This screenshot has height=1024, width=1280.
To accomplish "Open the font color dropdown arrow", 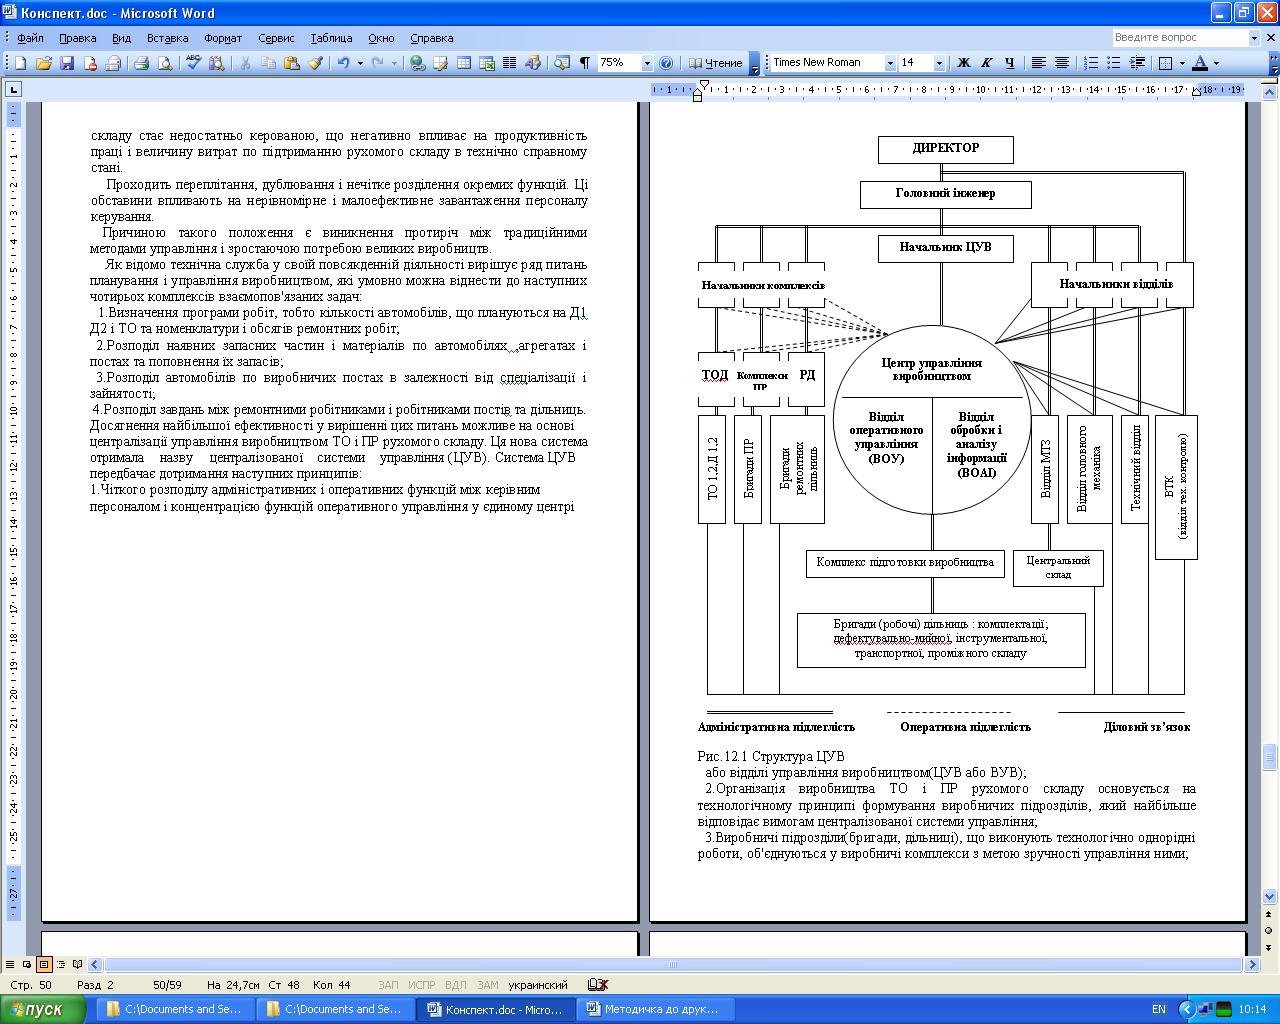I will 1216,63.
